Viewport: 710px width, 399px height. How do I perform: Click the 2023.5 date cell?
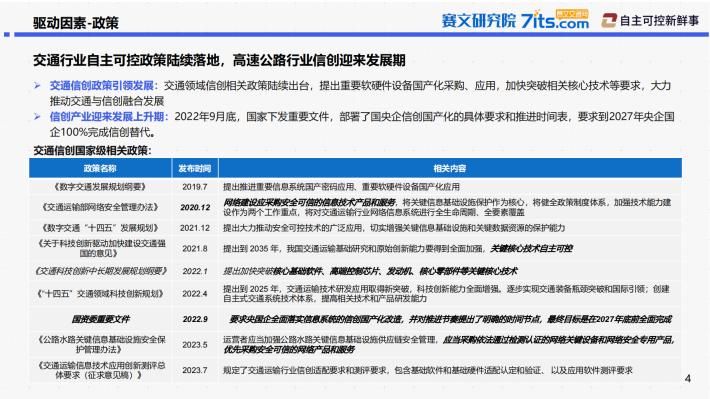[x=195, y=345]
